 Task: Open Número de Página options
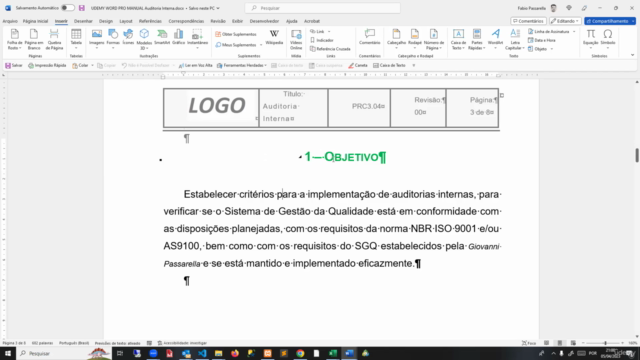coord(434,40)
